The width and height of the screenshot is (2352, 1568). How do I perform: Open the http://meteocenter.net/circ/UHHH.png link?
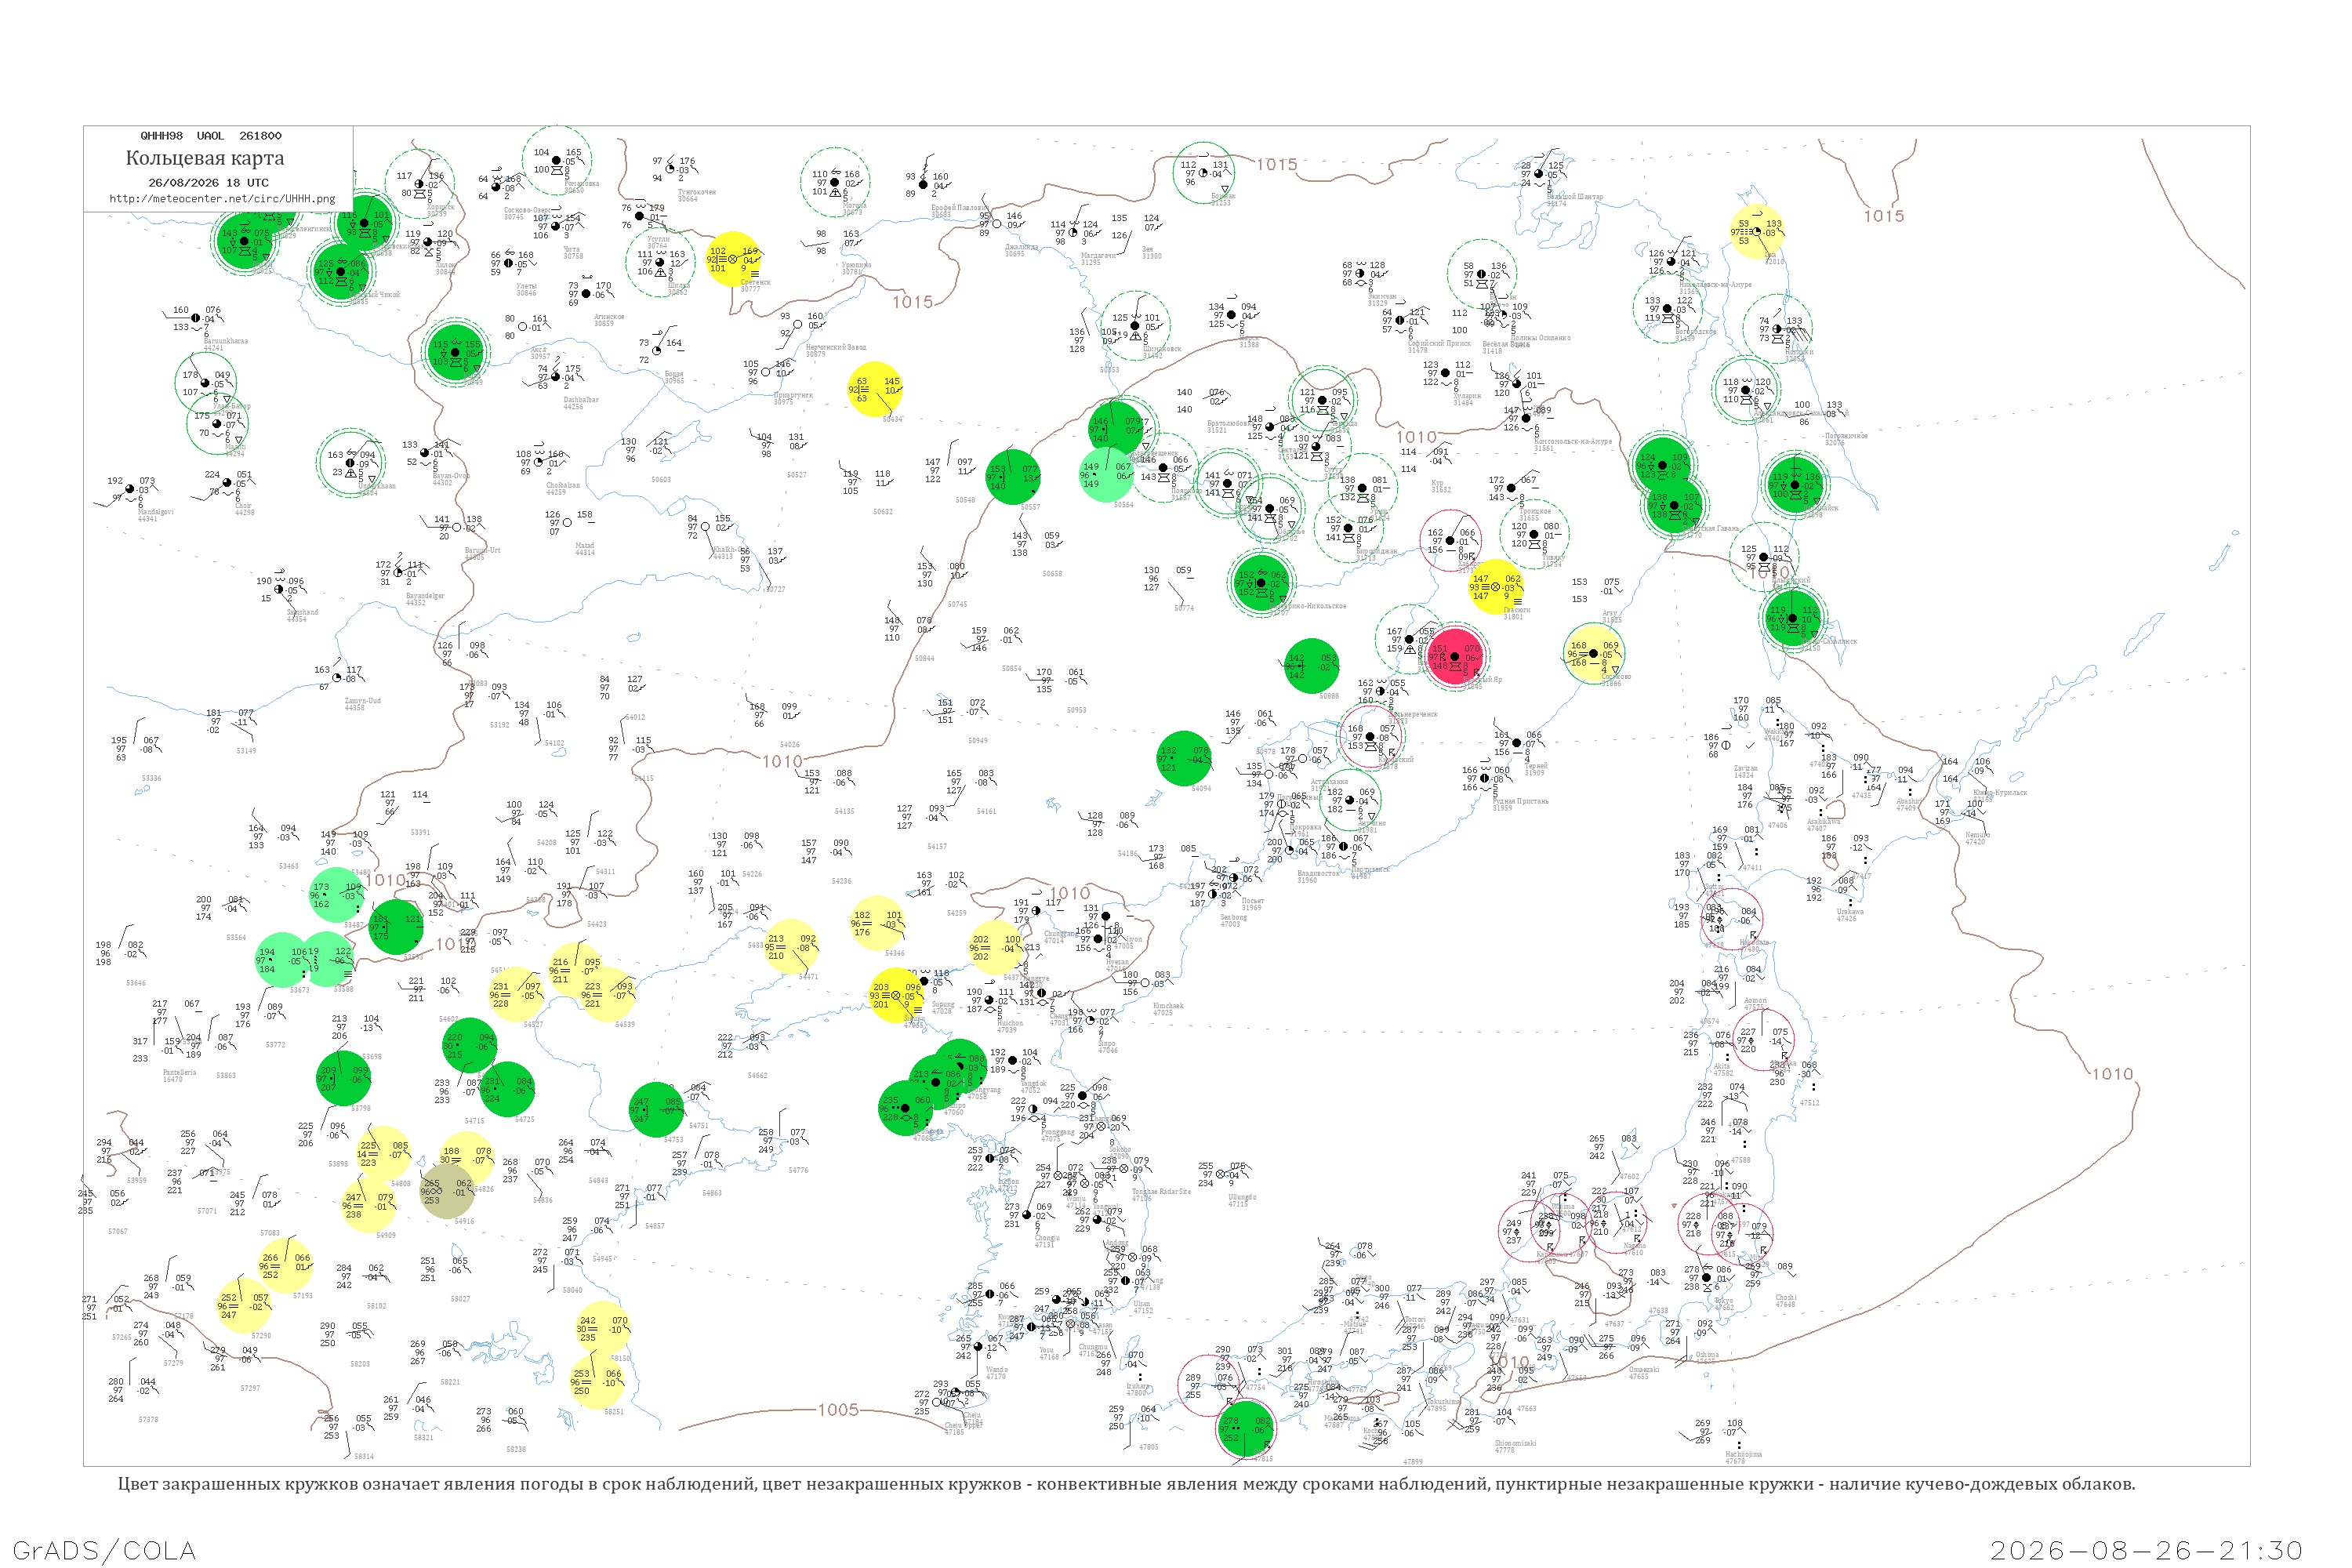[x=222, y=198]
